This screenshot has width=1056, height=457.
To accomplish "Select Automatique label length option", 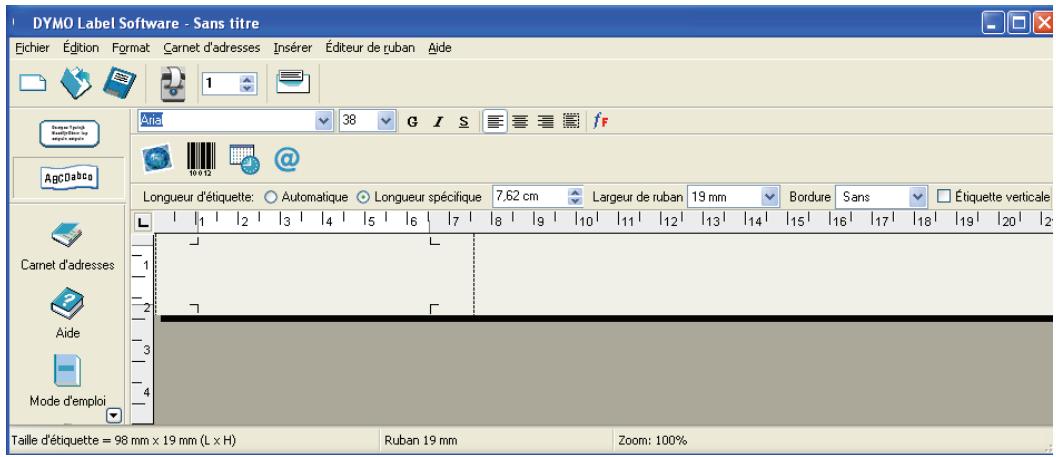I will point(271,197).
